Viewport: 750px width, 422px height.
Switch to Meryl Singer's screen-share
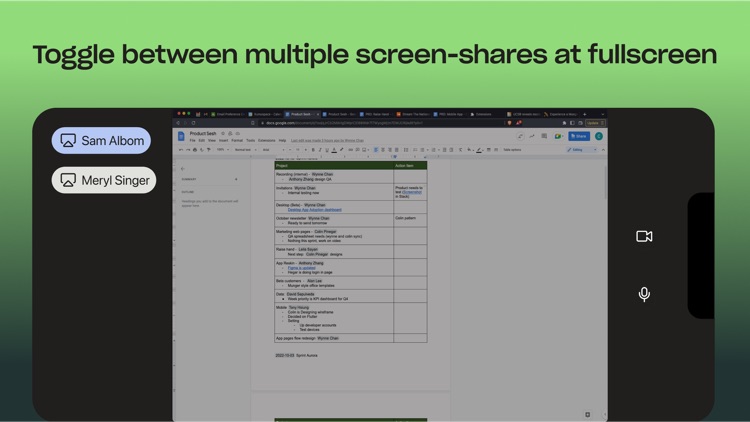(104, 180)
